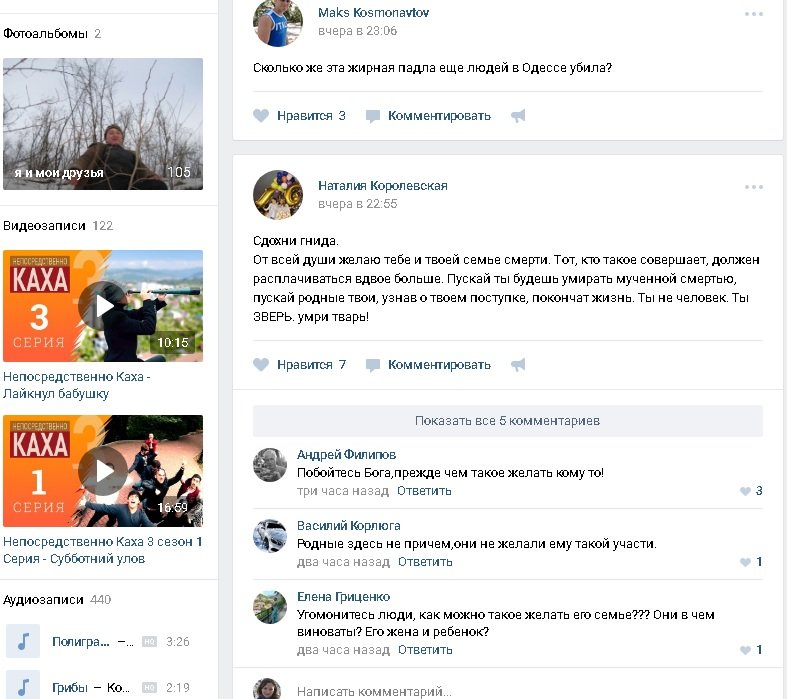Play Каха 3 серия video thumbnail
This screenshot has width=787, height=699.
click(103, 306)
